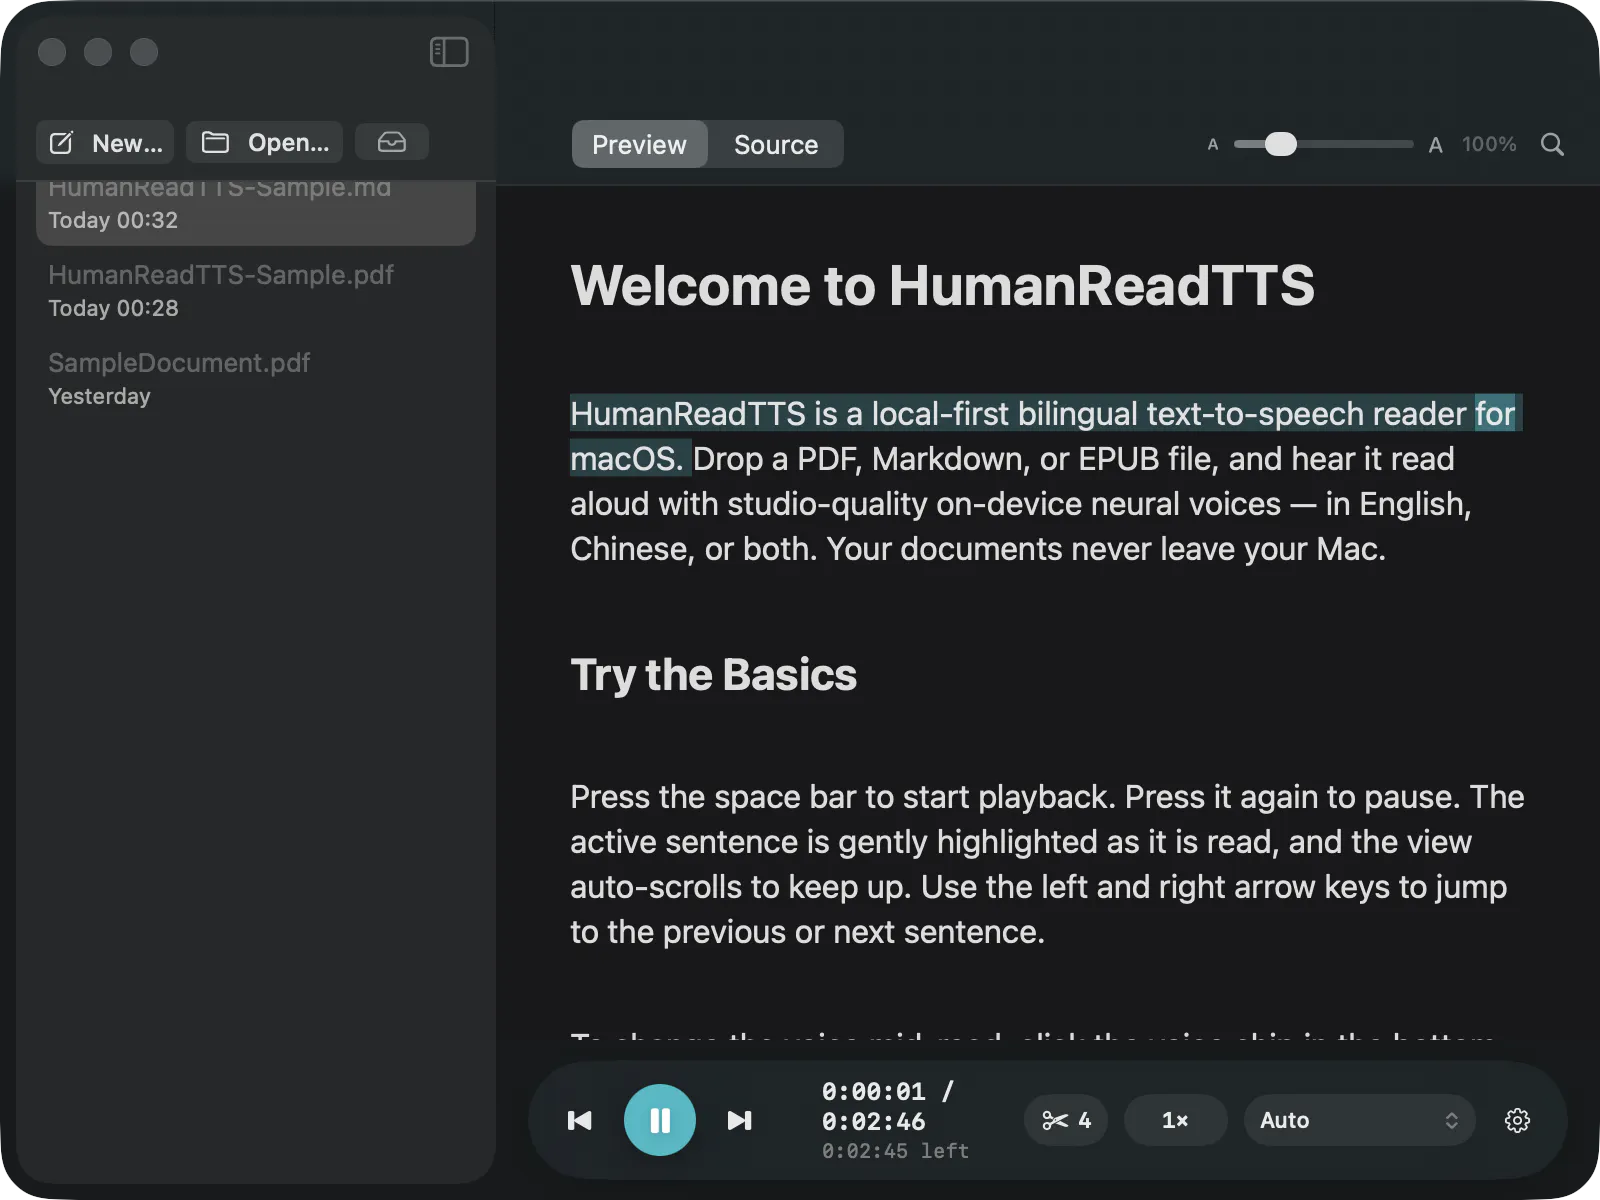Select HumanReadTTS-Sample.pdf in the sidebar
Viewport: 1600px width, 1200px height.
pyautogui.click(x=256, y=290)
